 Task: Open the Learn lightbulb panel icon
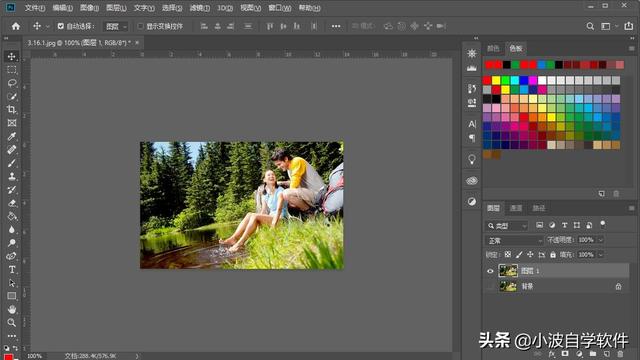[x=472, y=159]
